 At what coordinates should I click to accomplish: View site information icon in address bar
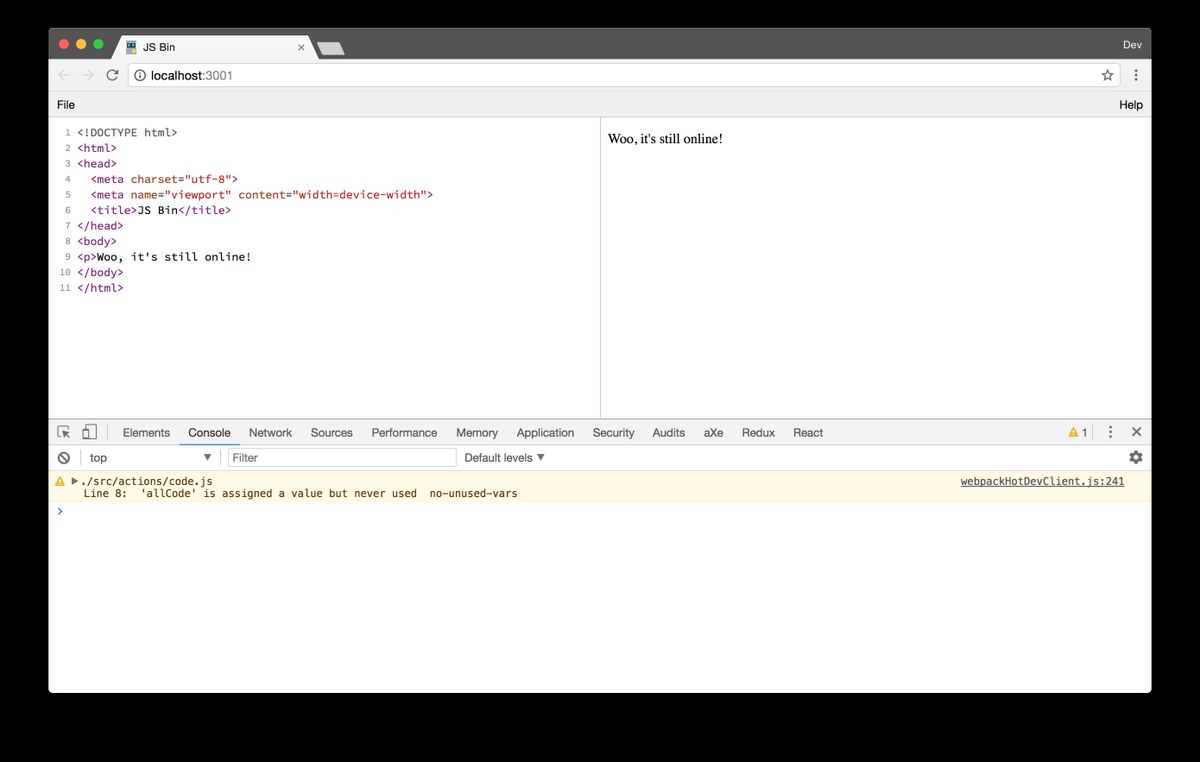pos(140,75)
